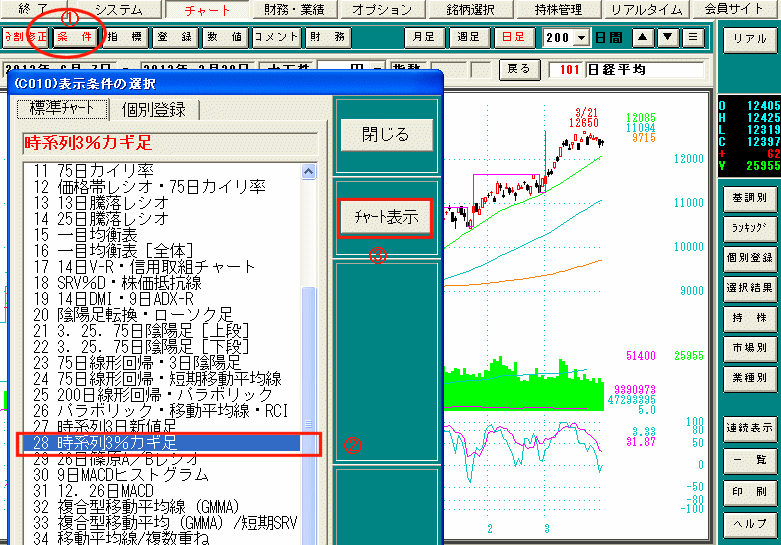Select item 30 9日MACDヒストグラム
Viewport: 781px width, 545px height.
pyautogui.click(x=162, y=474)
